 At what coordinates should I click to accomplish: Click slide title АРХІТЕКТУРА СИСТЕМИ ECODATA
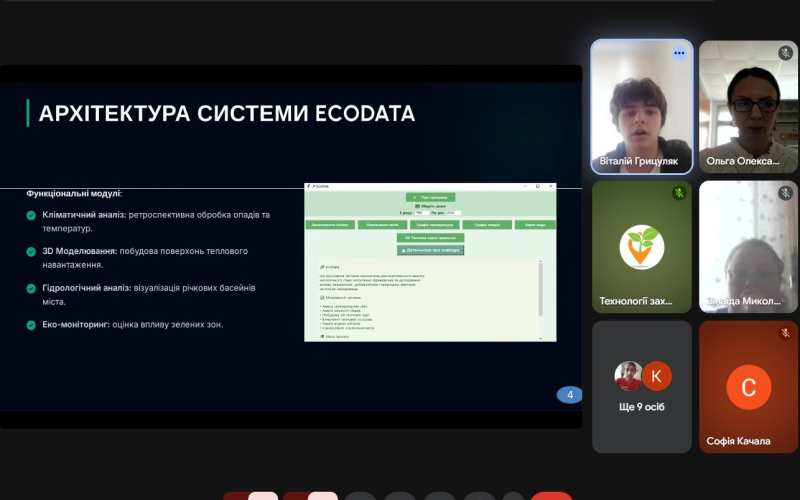(227, 113)
